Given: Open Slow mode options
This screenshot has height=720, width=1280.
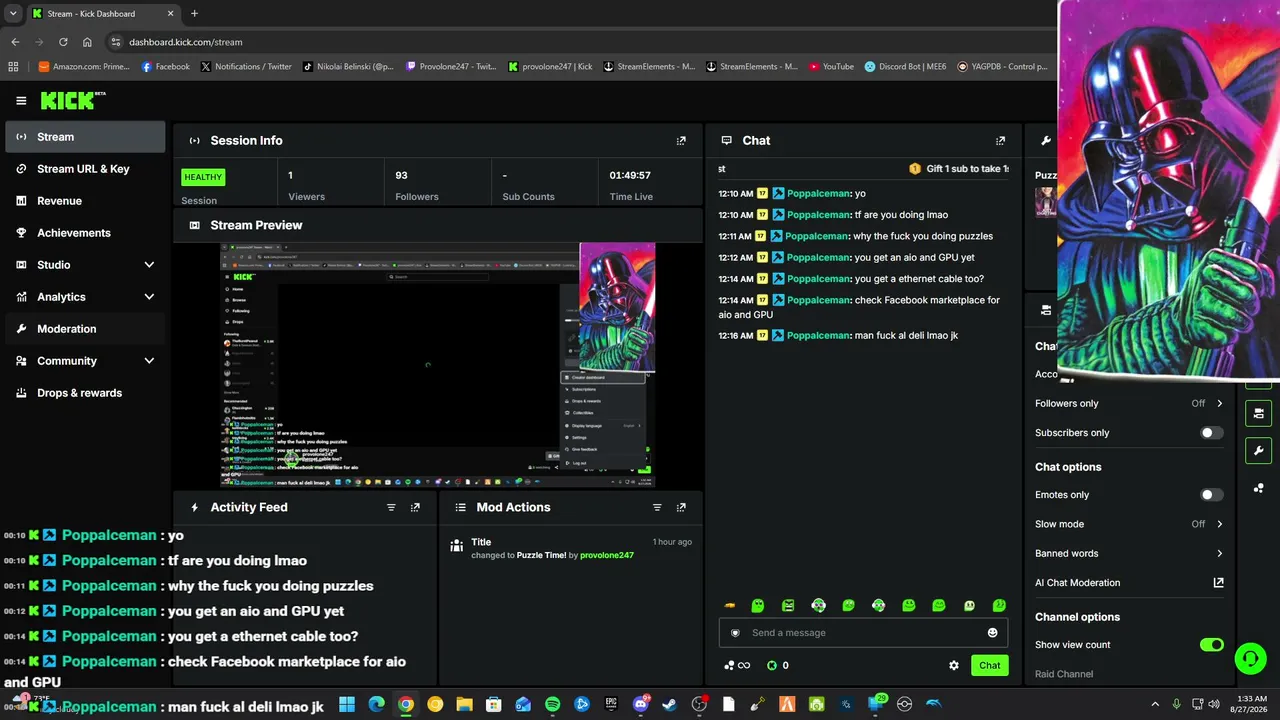Looking at the screenshot, I should pyautogui.click(x=1129, y=524).
